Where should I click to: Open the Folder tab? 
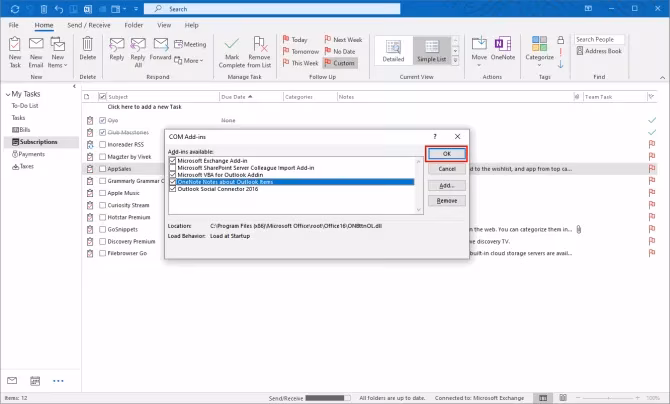(x=134, y=25)
